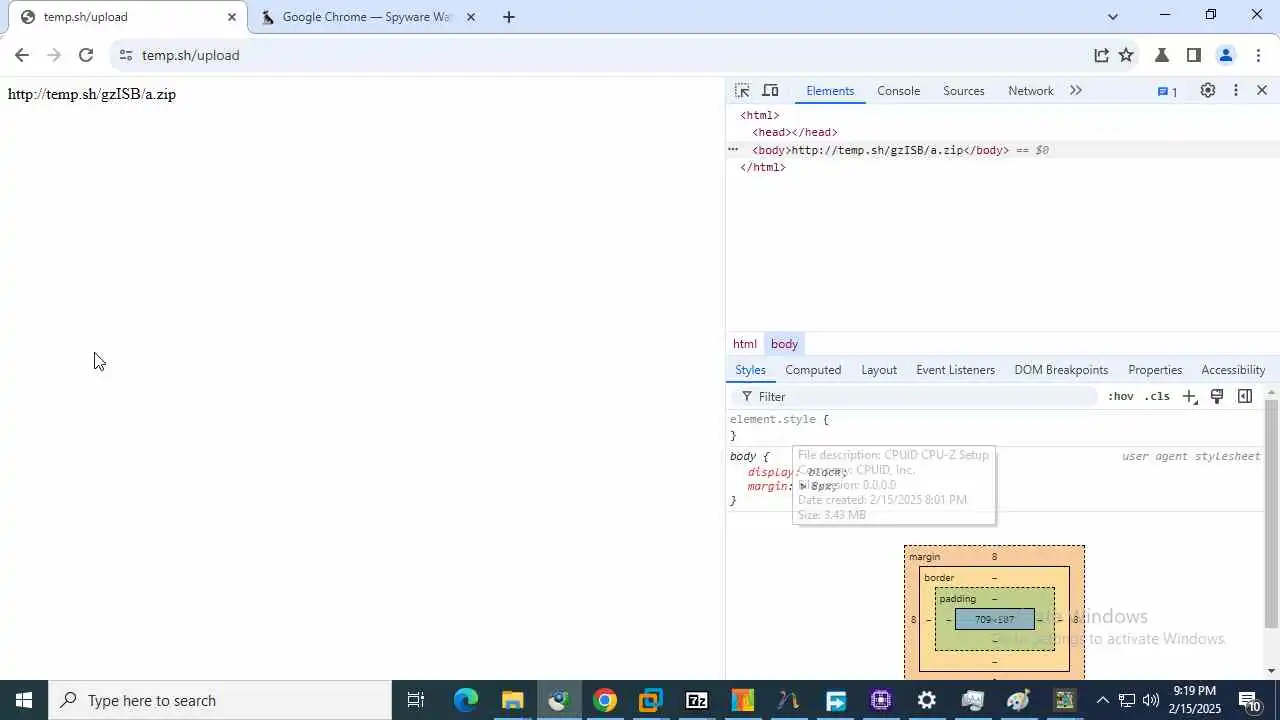Click the margin label in the box model

coord(924,557)
